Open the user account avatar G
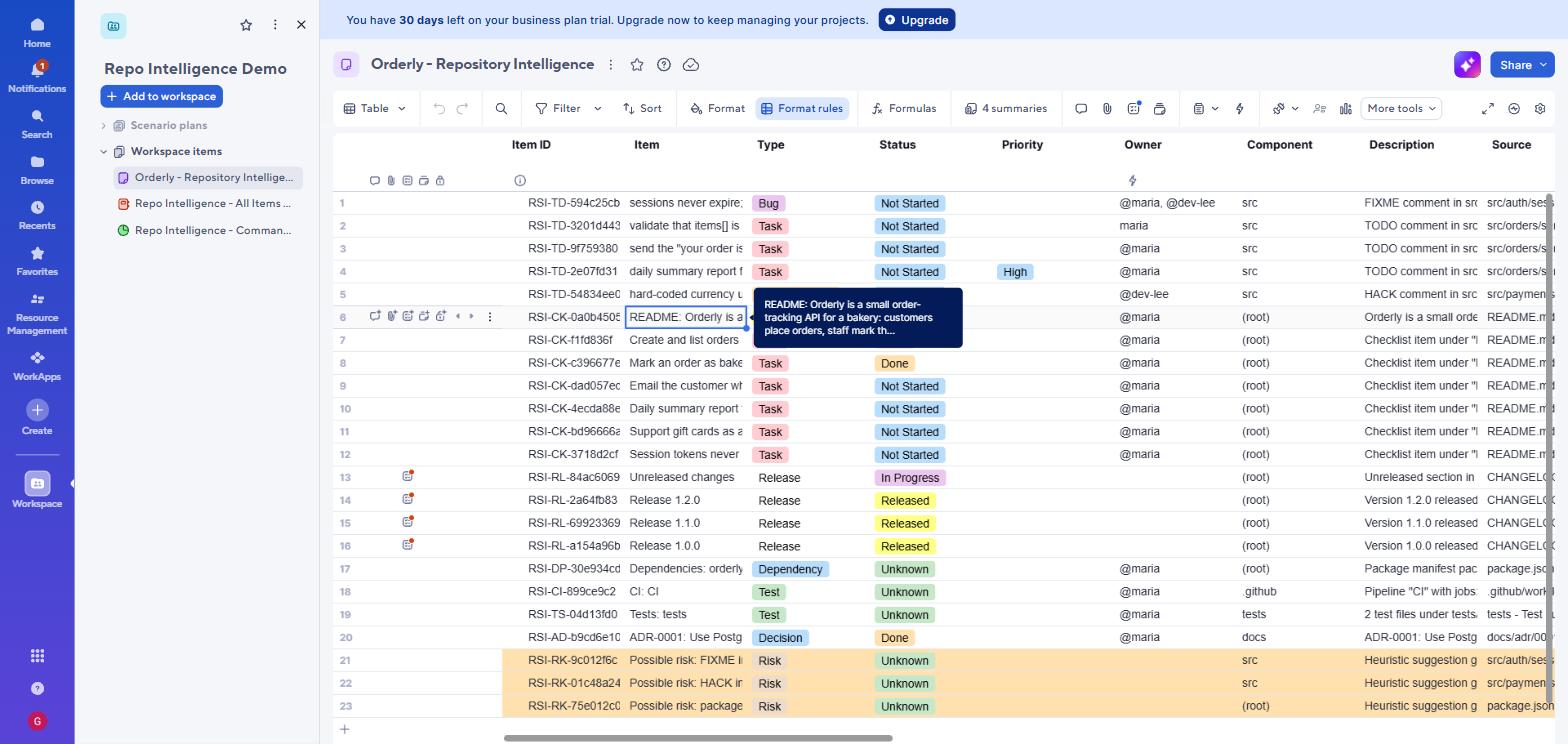 [x=37, y=721]
